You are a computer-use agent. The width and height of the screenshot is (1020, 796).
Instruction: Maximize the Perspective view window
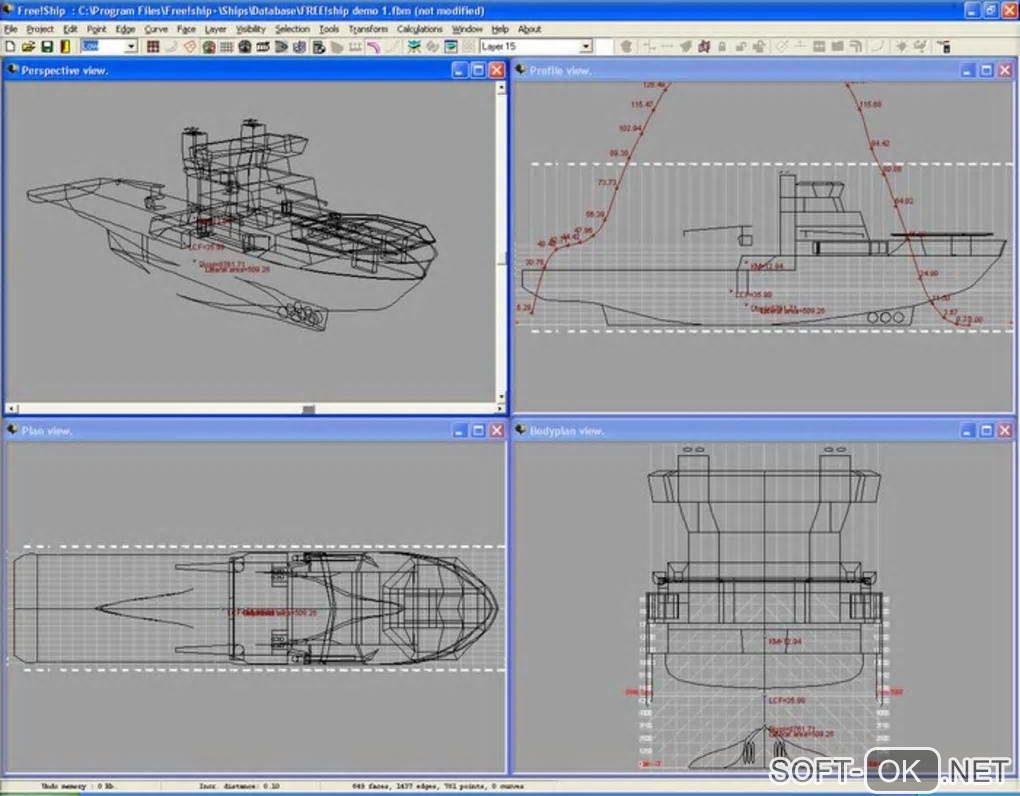pos(478,70)
